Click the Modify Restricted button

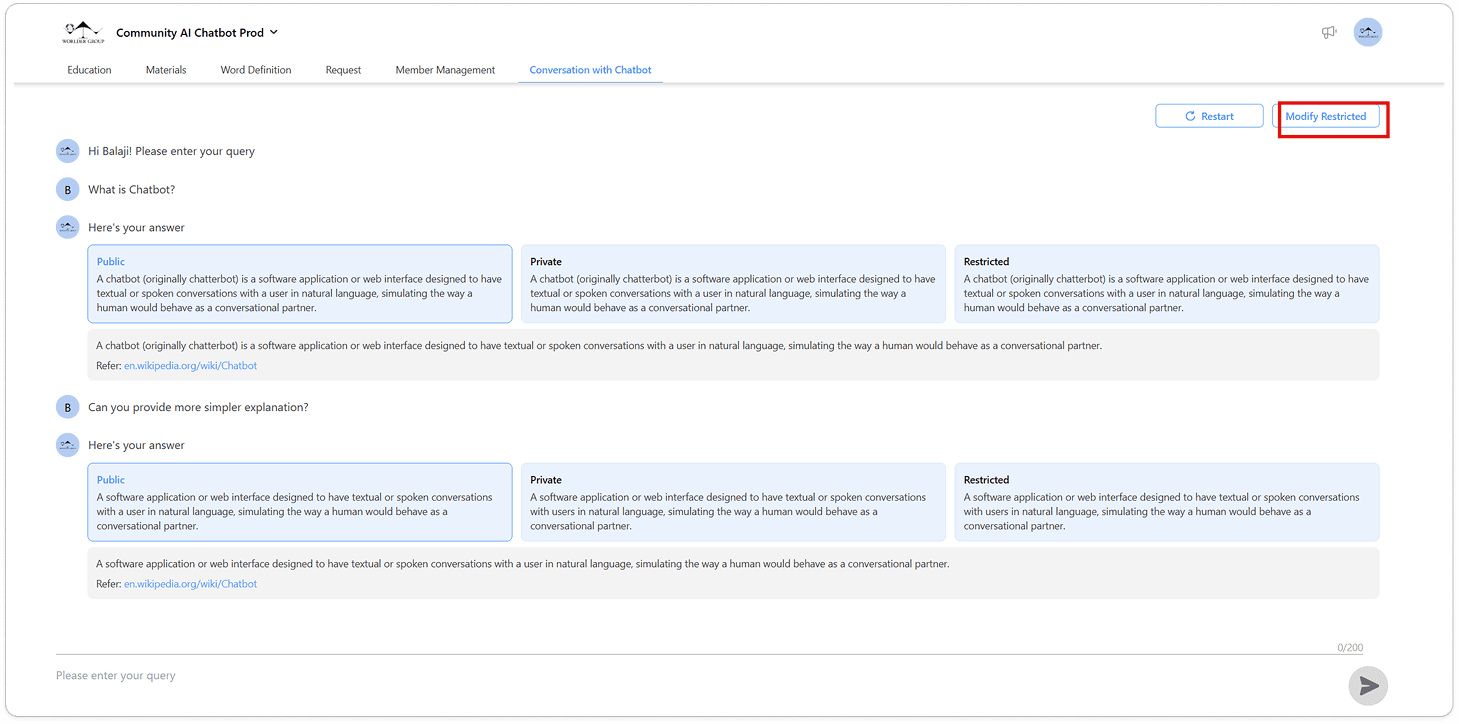(x=1325, y=117)
